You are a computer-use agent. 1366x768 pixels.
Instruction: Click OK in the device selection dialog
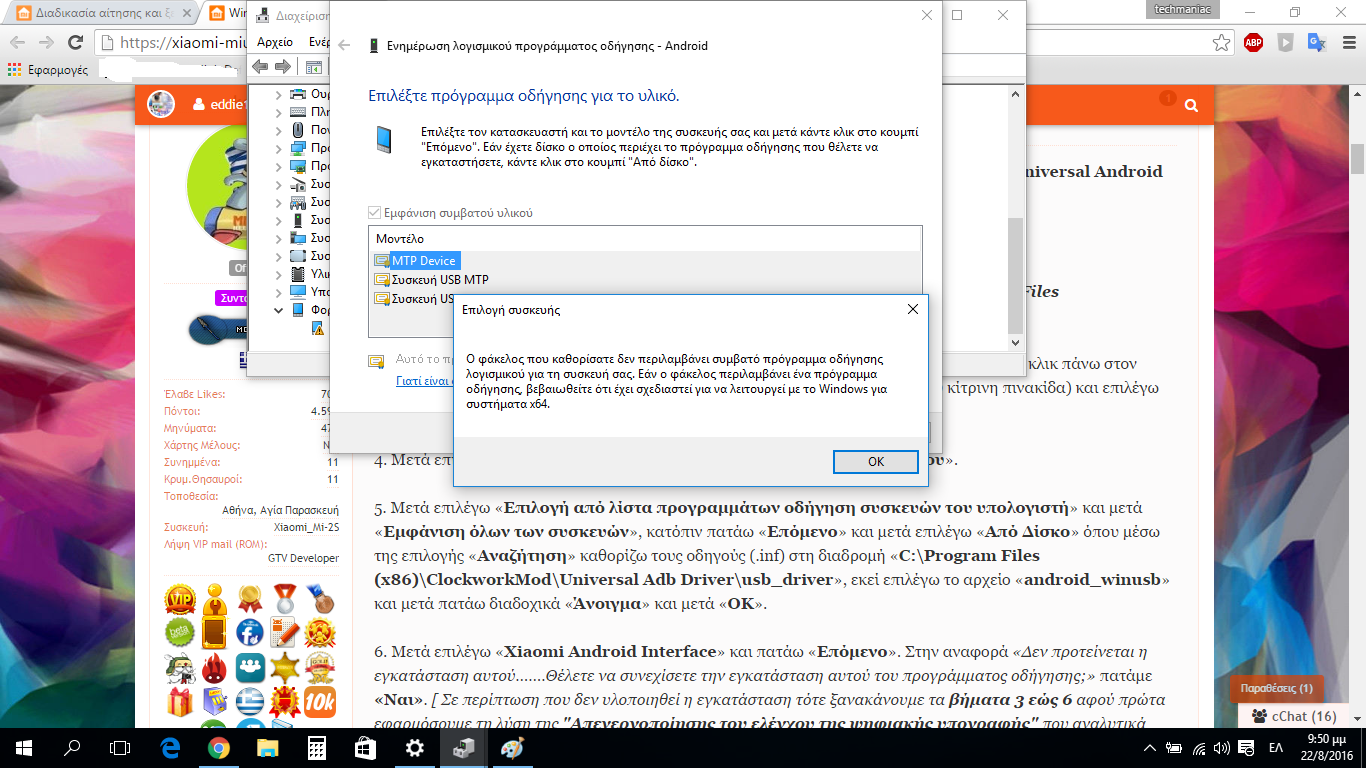pyautogui.click(x=874, y=461)
